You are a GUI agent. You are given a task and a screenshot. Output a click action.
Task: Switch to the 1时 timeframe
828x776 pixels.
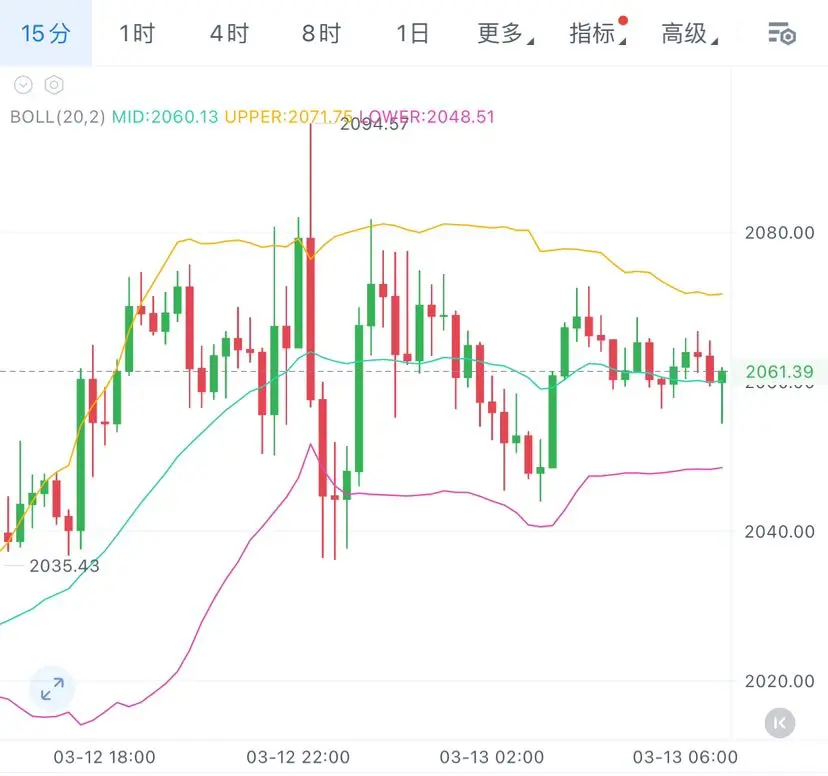coord(137,34)
